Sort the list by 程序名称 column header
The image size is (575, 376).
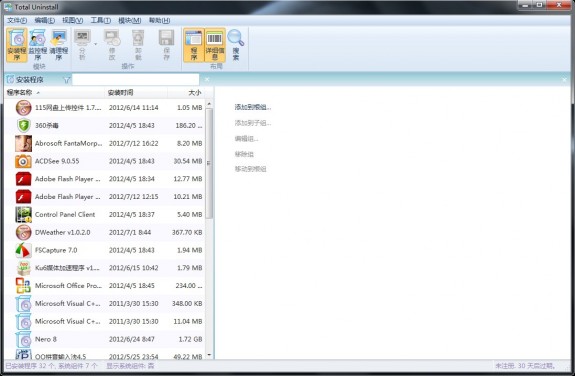click(55, 92)
